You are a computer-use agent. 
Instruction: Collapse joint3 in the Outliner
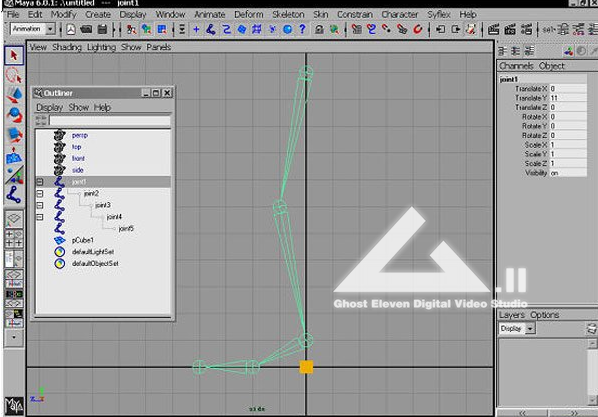pos(40,206)
